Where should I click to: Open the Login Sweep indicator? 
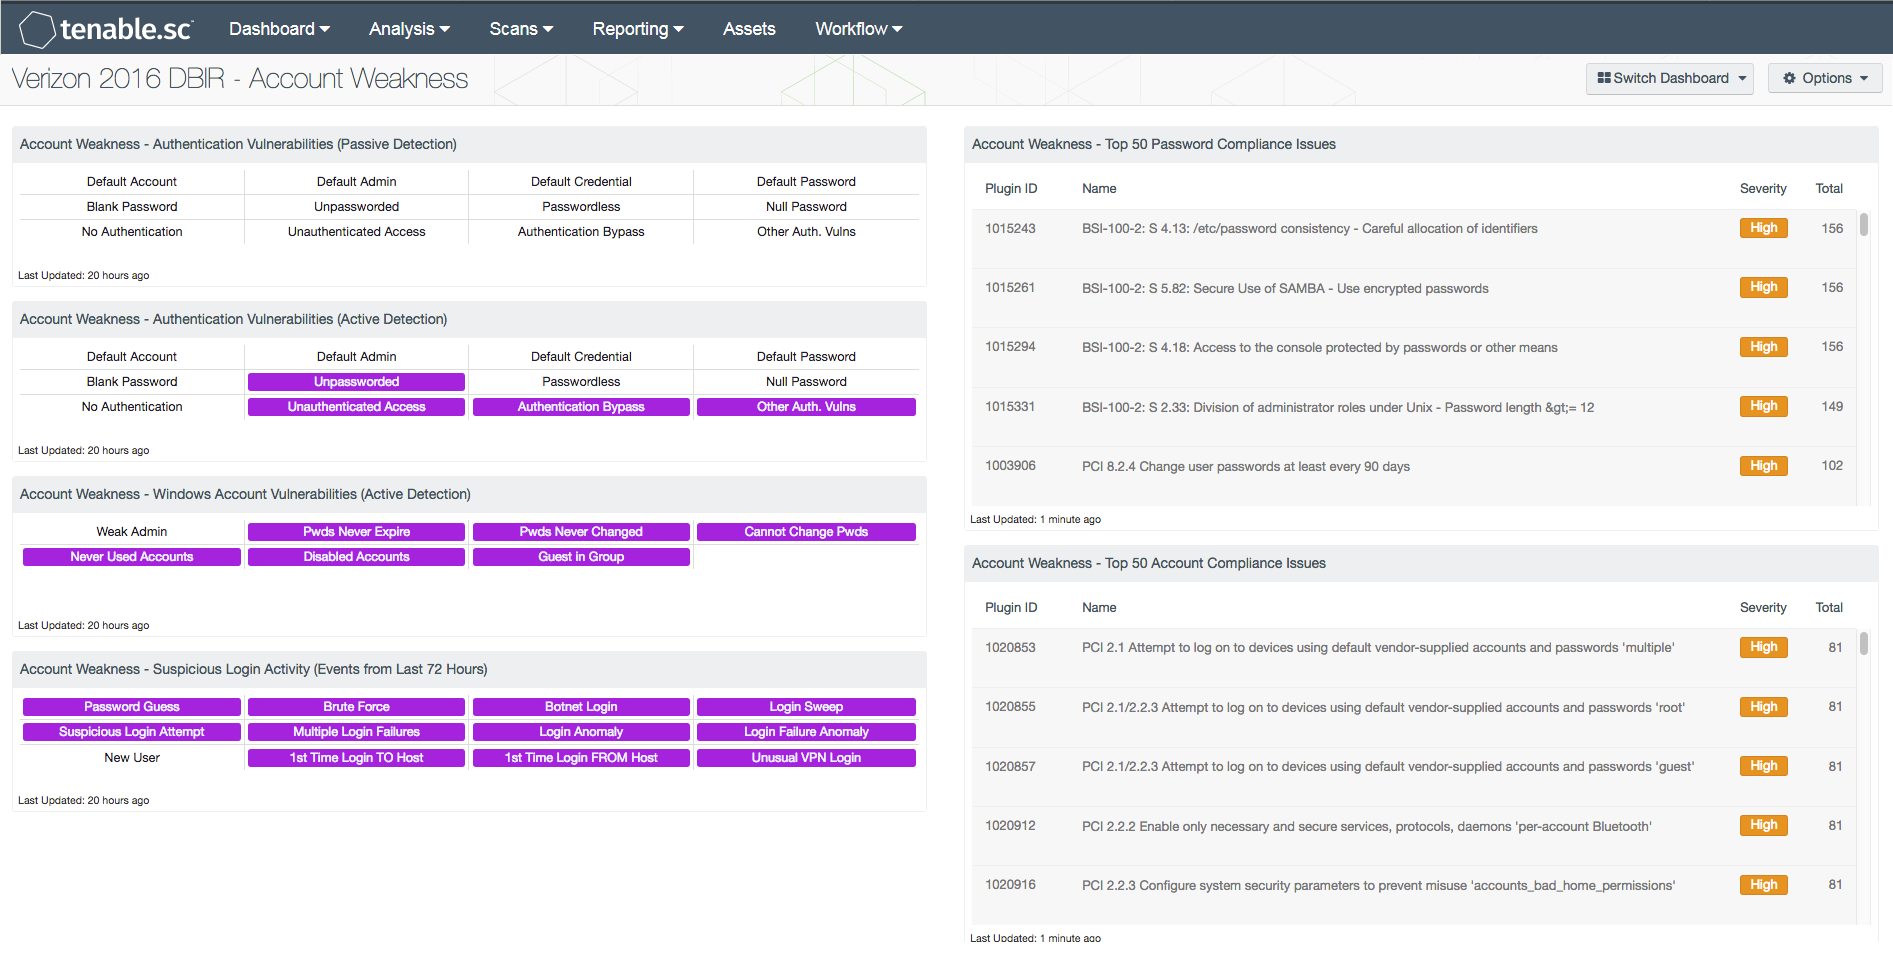pos(806,707)
